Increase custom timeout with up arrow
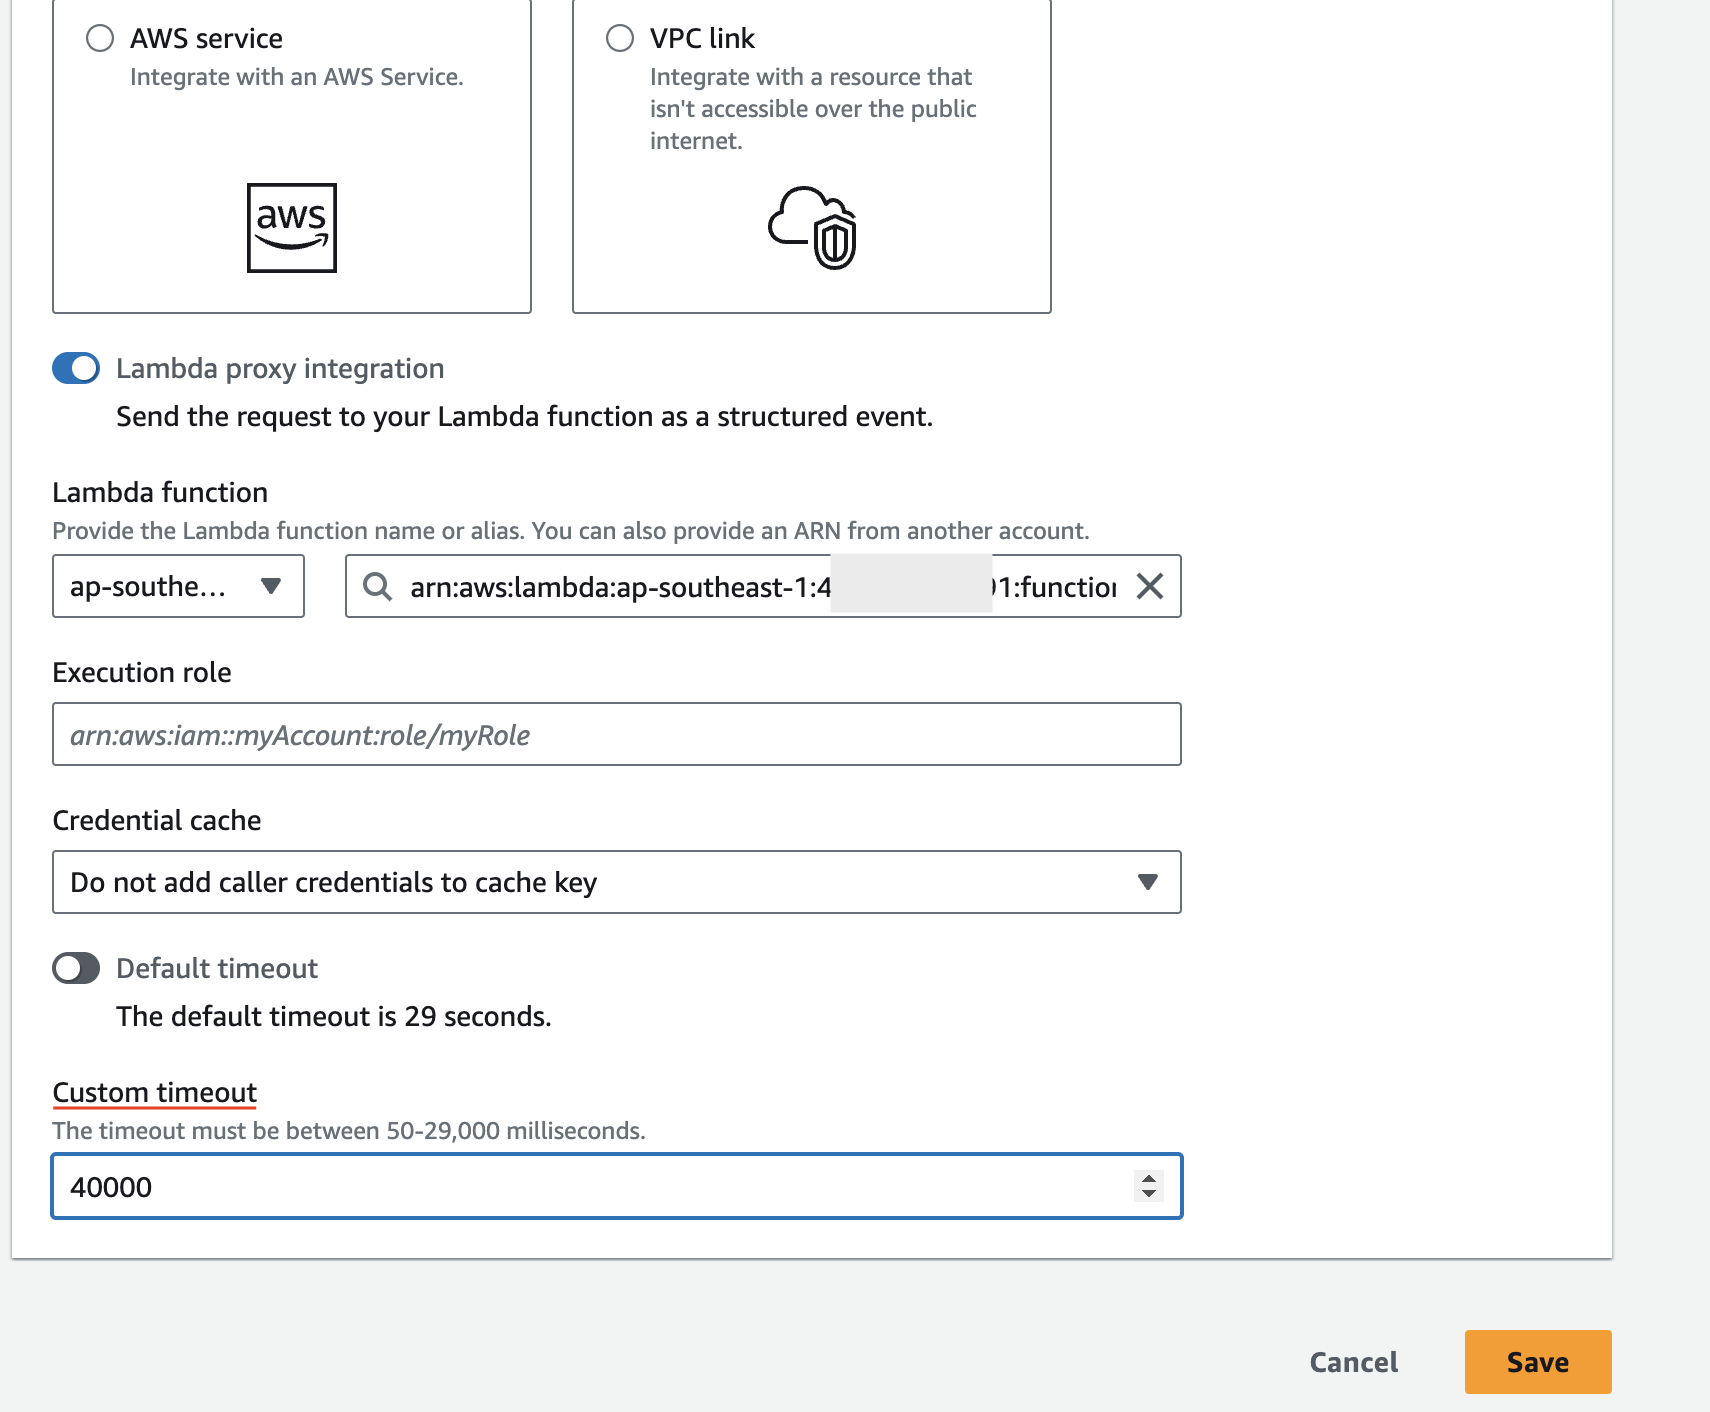Image resolution: width=1710 pixels, height=1412 pixels. [1149, 1178]
